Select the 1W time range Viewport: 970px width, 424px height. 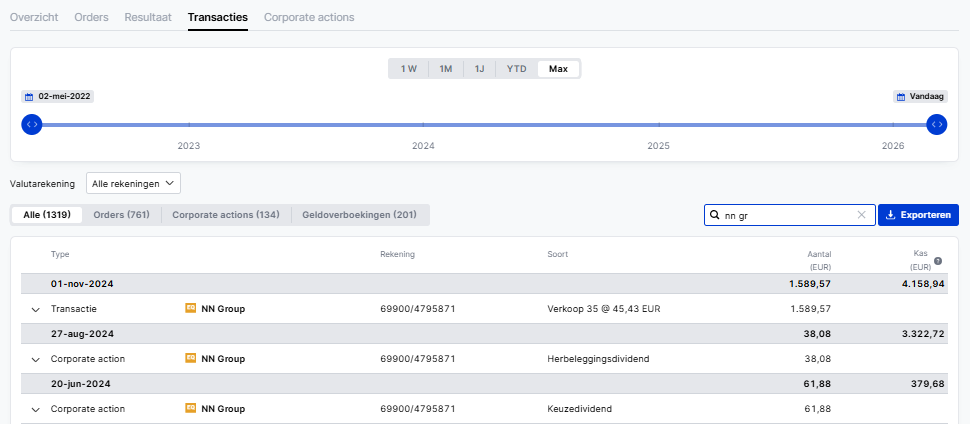408,69
